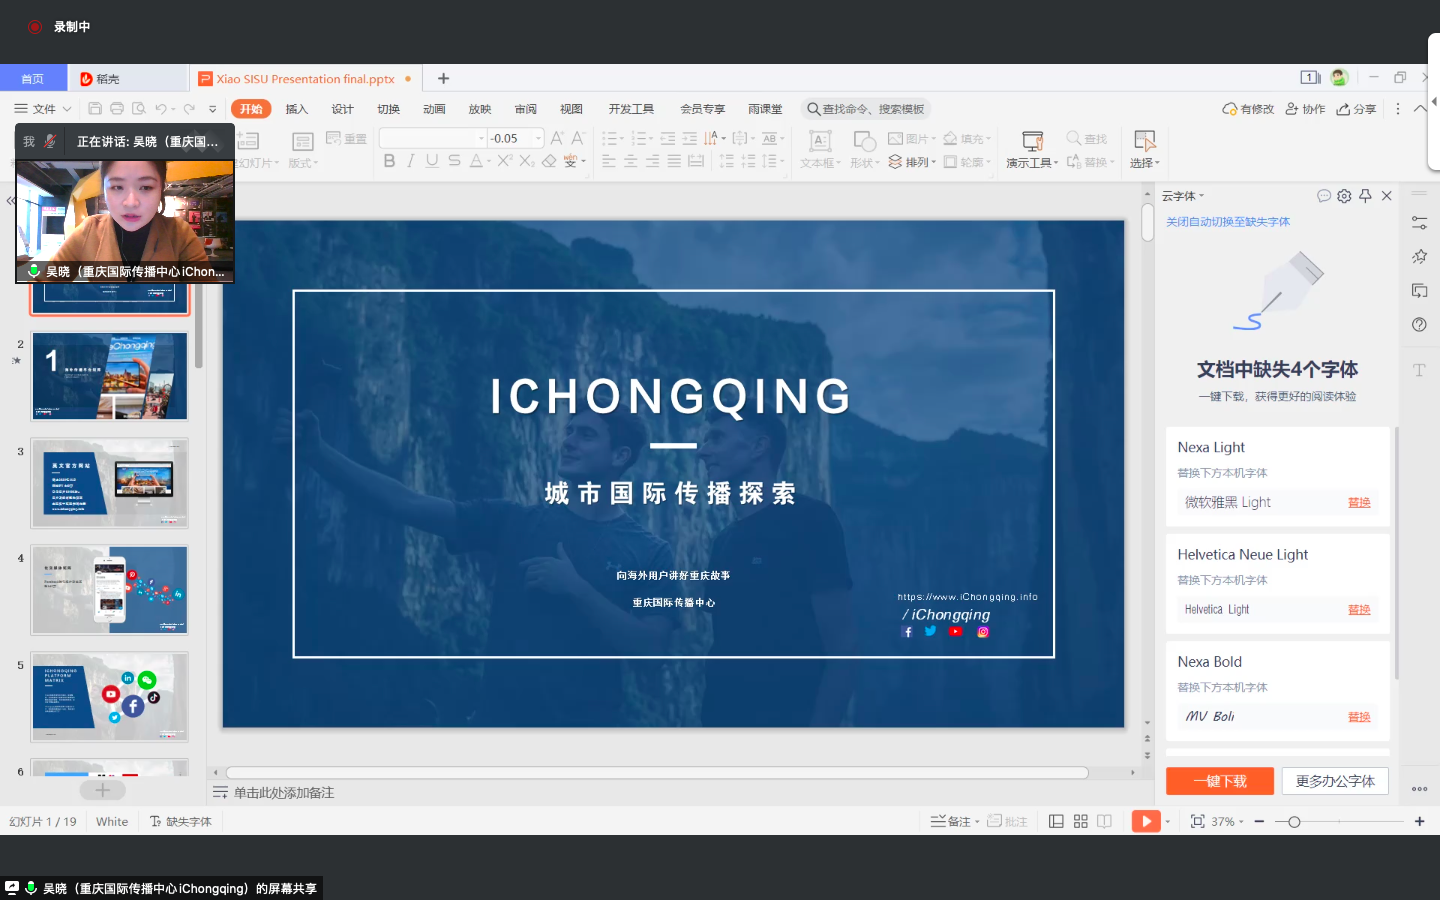Expand the 选择 select dropdown
Image resolution: width=1440 pixels, height=900 pixels.
tap(1144, 163)
